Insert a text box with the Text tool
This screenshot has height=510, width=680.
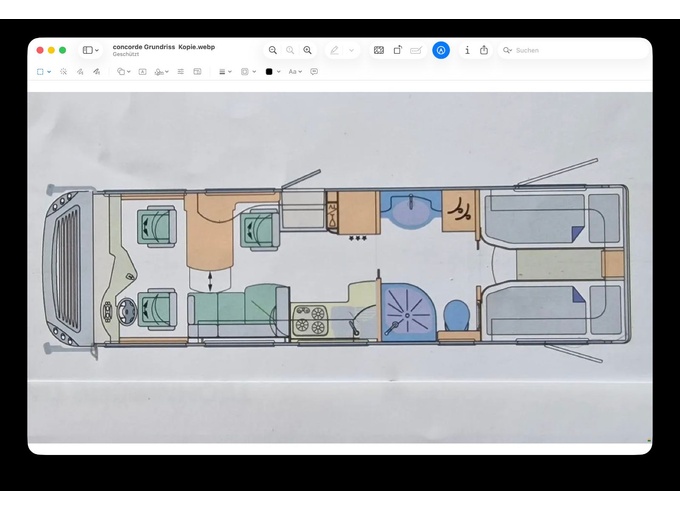(142, 72)
